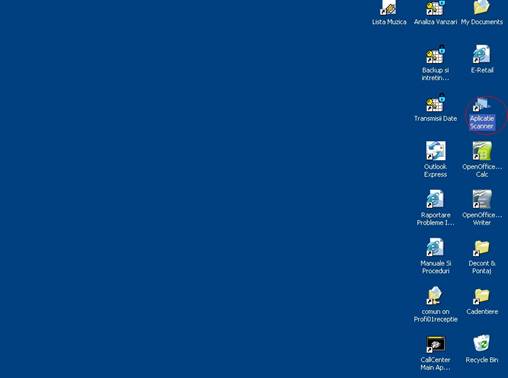
Task: Select the OpenOffice Calc shortcut
Action: [482, 151]
